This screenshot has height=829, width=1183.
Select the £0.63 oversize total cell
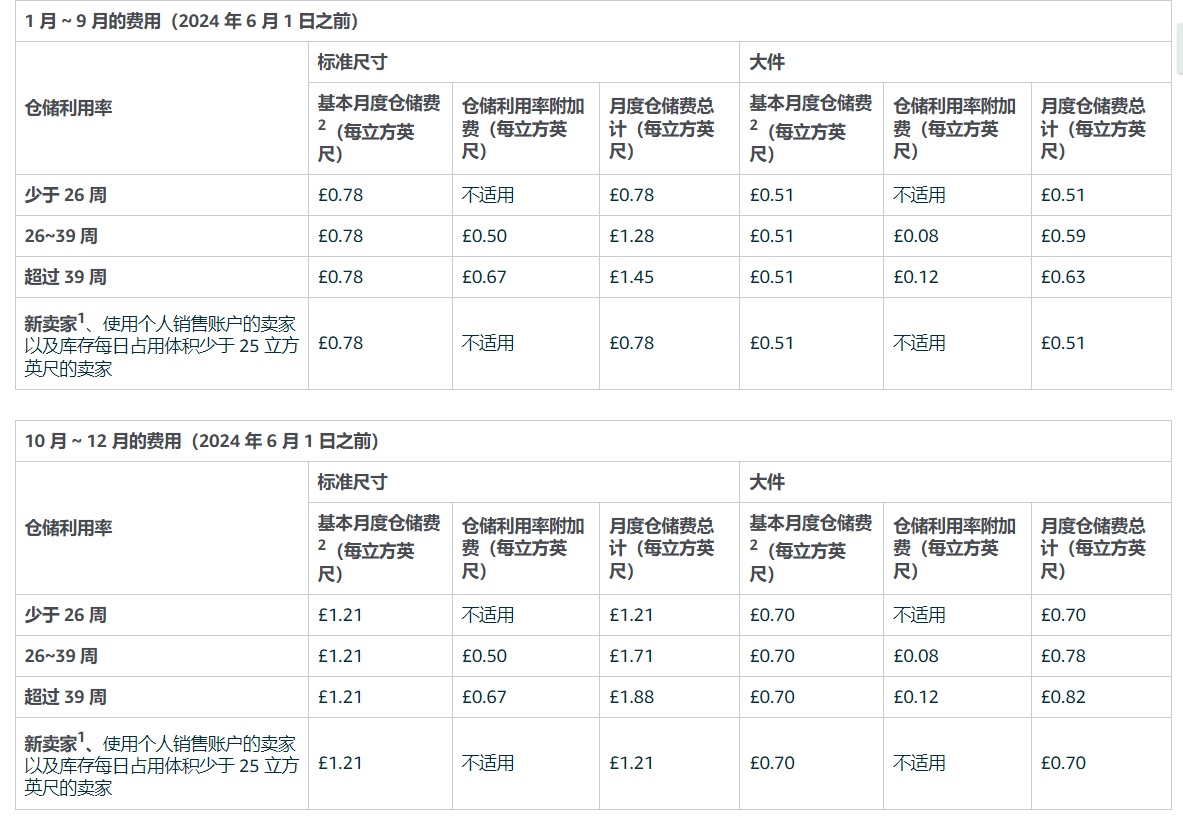click(x=1063, y=277)
